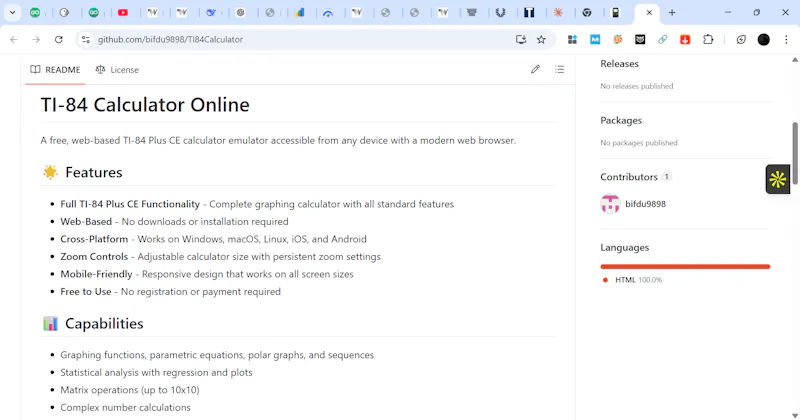Bookmark this page with the star icon

point(541,39)
